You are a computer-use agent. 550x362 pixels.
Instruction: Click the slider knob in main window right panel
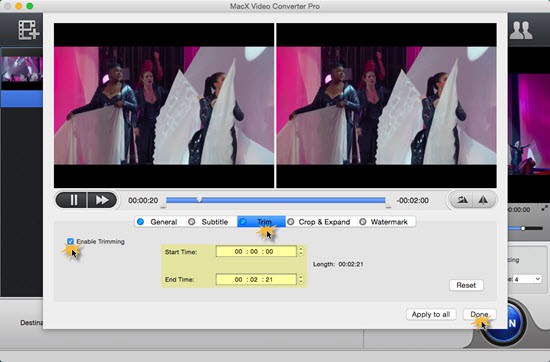[523, 228]
